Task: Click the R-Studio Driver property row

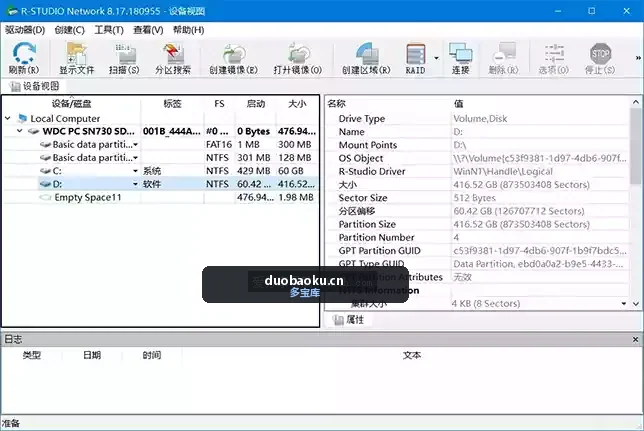Action: [x=477, y=171]
